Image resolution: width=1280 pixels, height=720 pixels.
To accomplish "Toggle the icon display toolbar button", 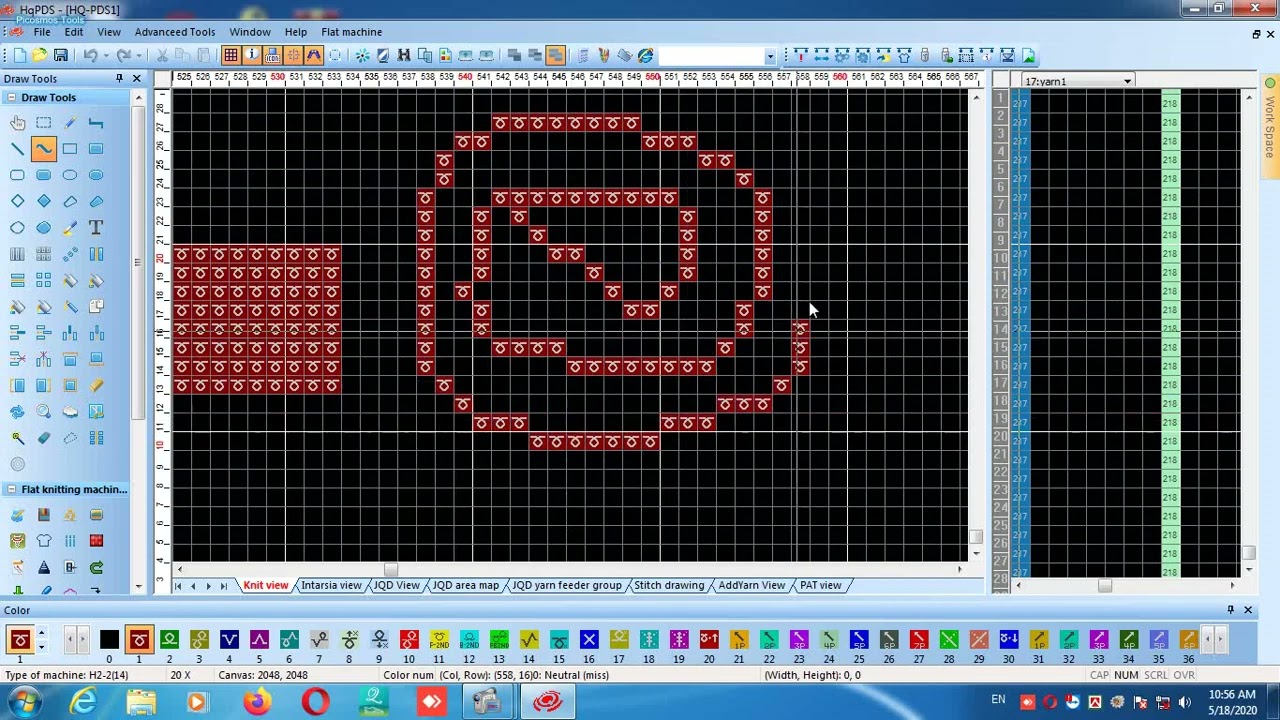I will (272, 55).
